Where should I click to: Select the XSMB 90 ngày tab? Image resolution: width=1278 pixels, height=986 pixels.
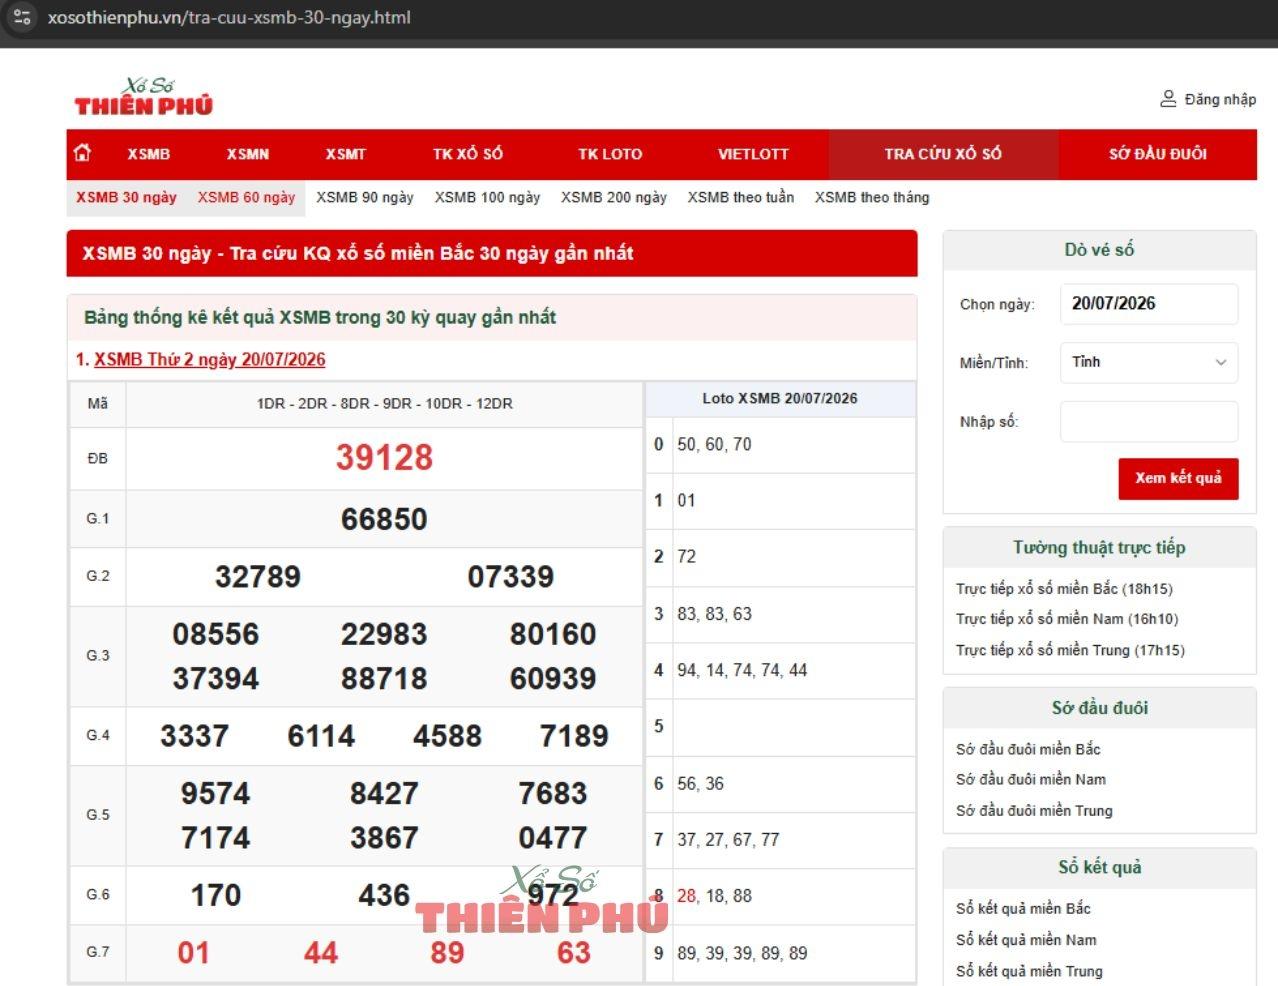coord(365,197)
